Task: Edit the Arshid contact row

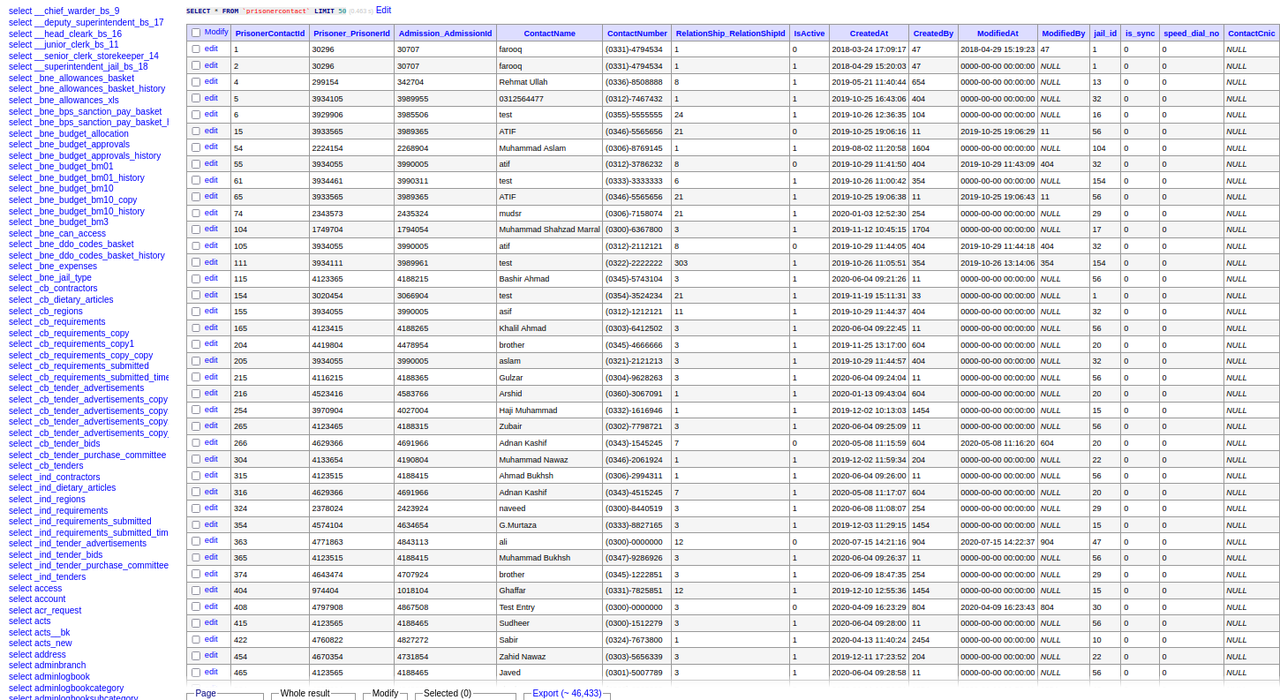Action: click(x=211, y=393)
